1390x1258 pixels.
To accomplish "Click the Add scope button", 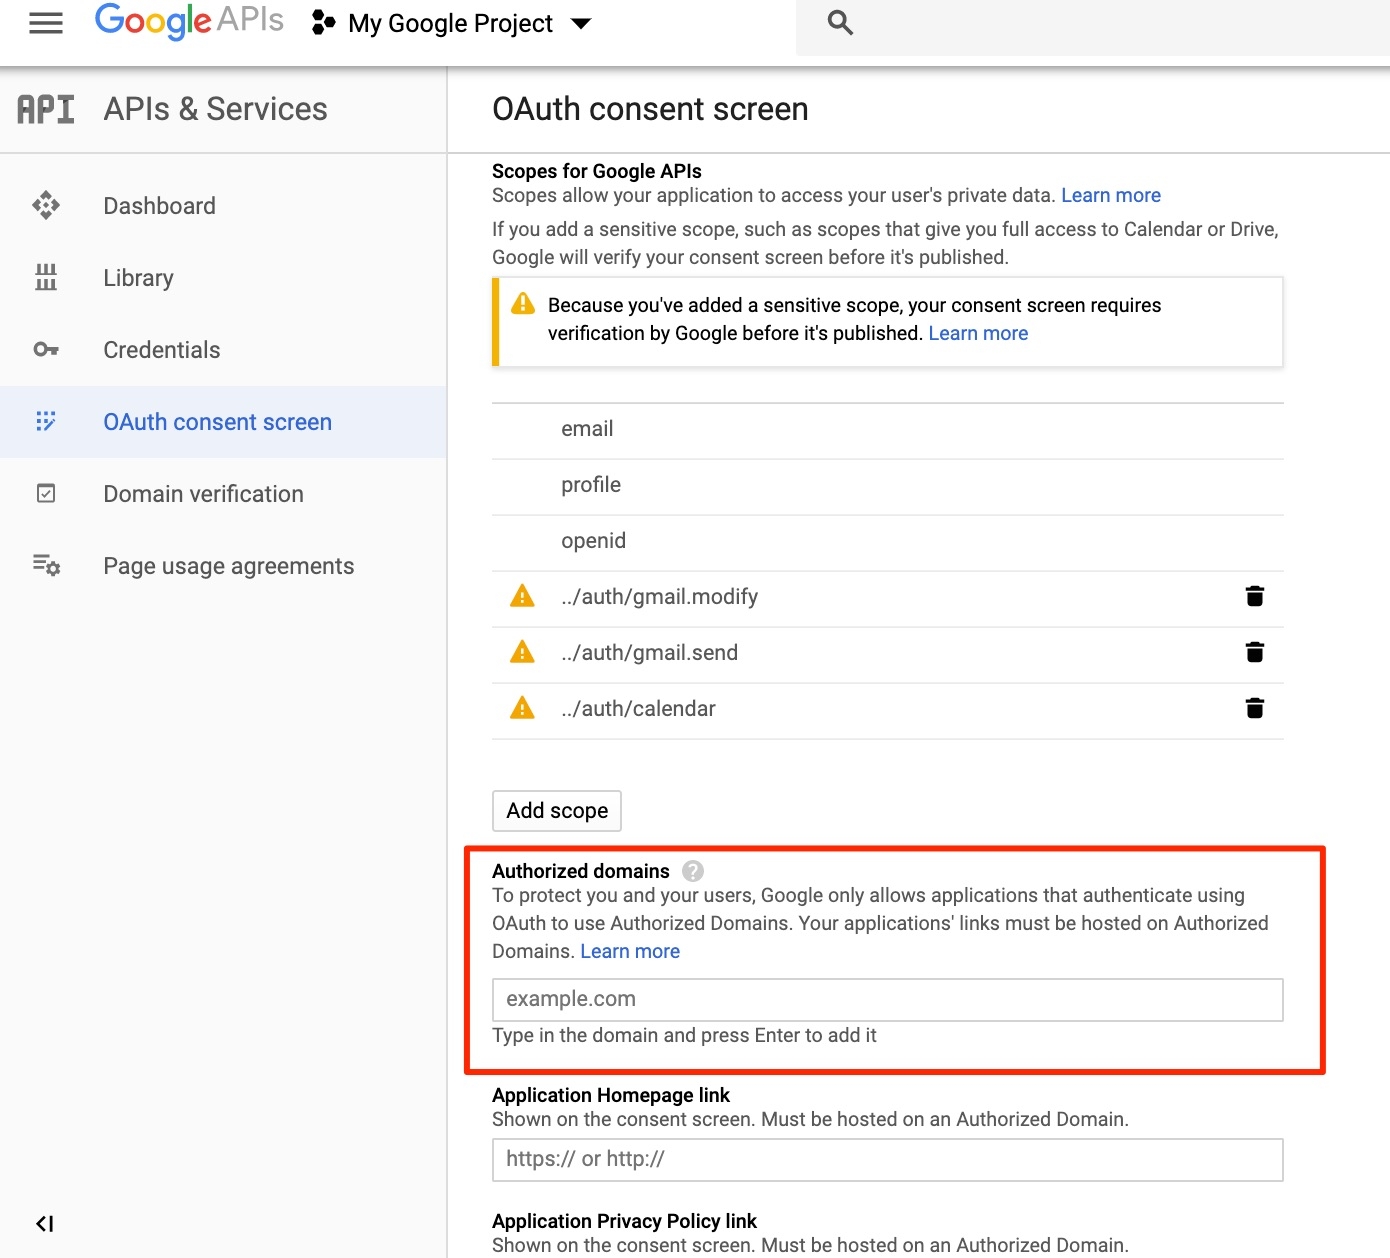I will coord(557,811).
